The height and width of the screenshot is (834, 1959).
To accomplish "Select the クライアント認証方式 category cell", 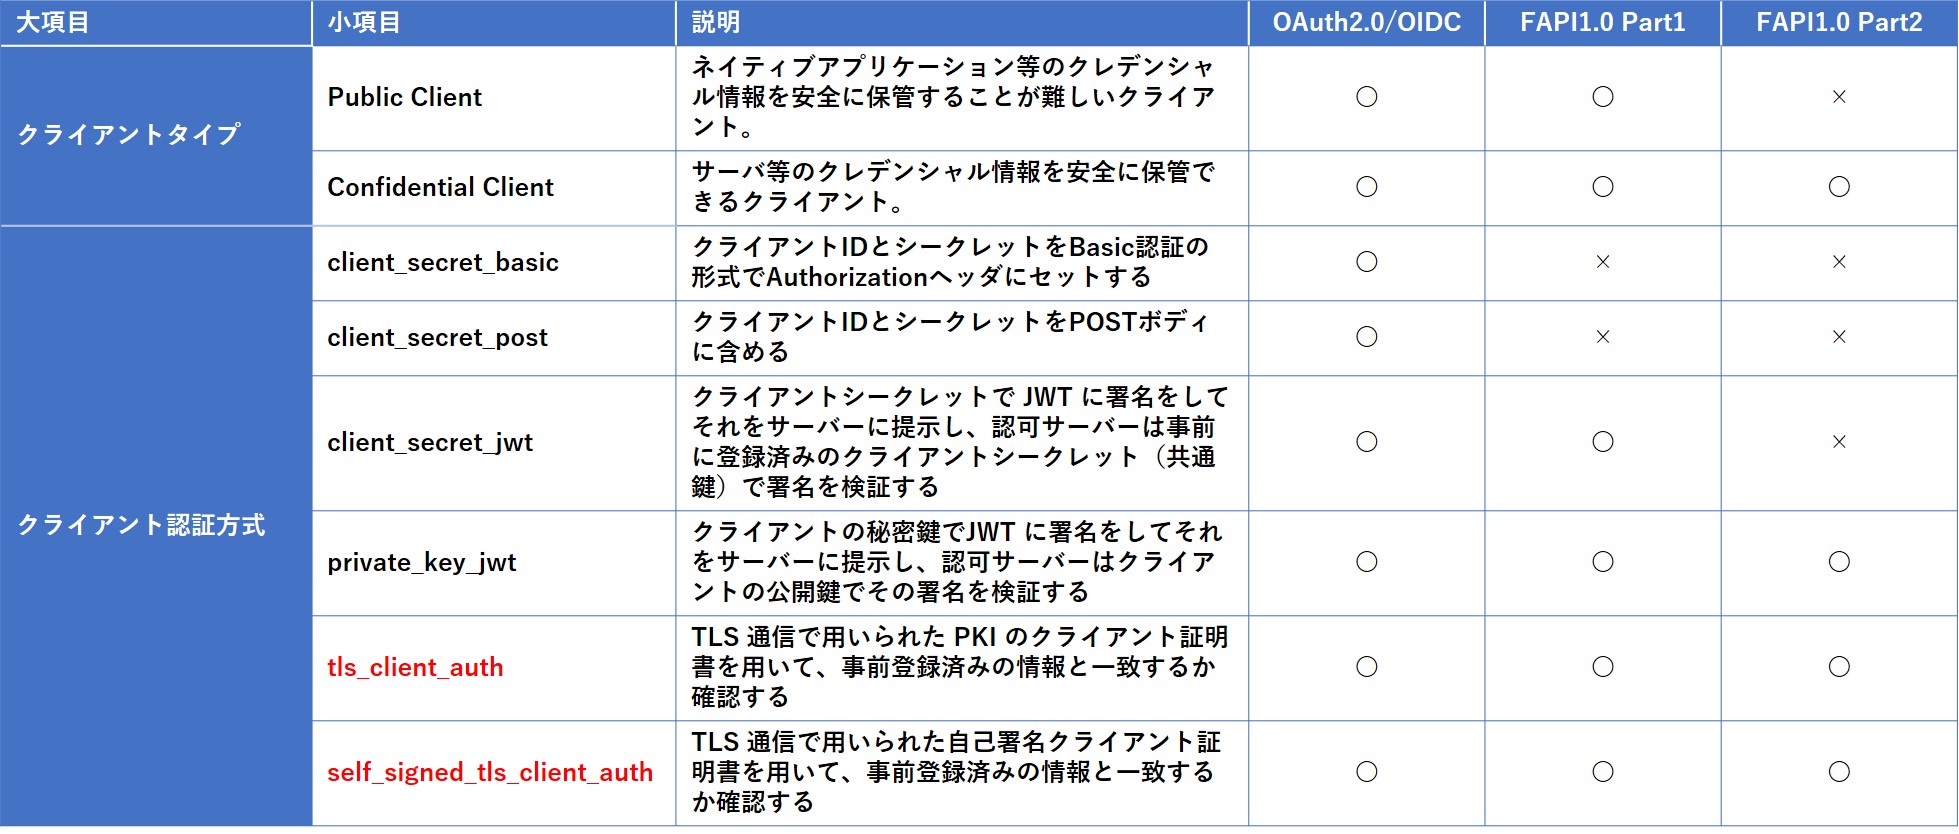I will tap(141, 525).
